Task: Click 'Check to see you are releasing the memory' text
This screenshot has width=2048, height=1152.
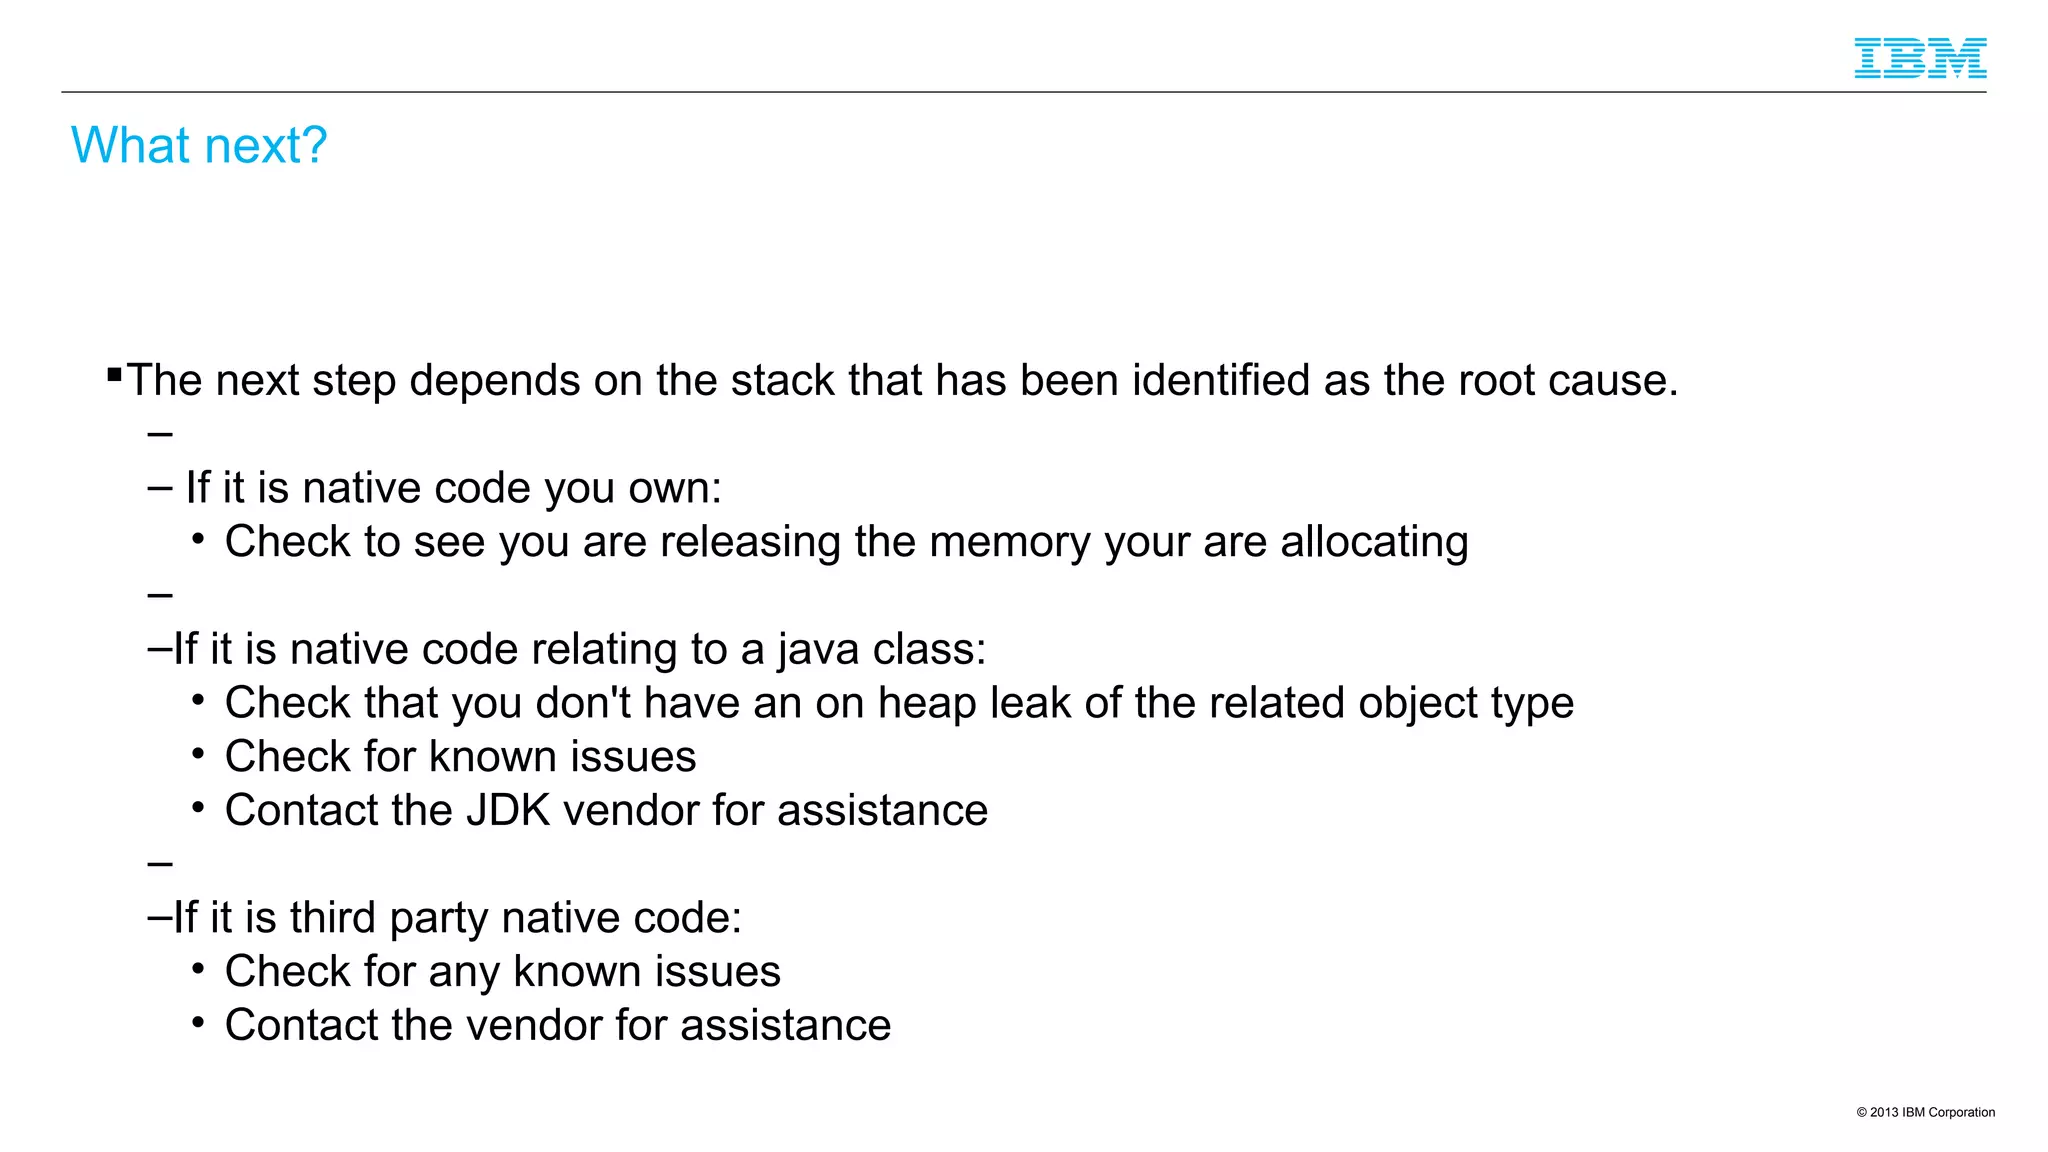Action: pyautogui.click(x=846, y=542)
